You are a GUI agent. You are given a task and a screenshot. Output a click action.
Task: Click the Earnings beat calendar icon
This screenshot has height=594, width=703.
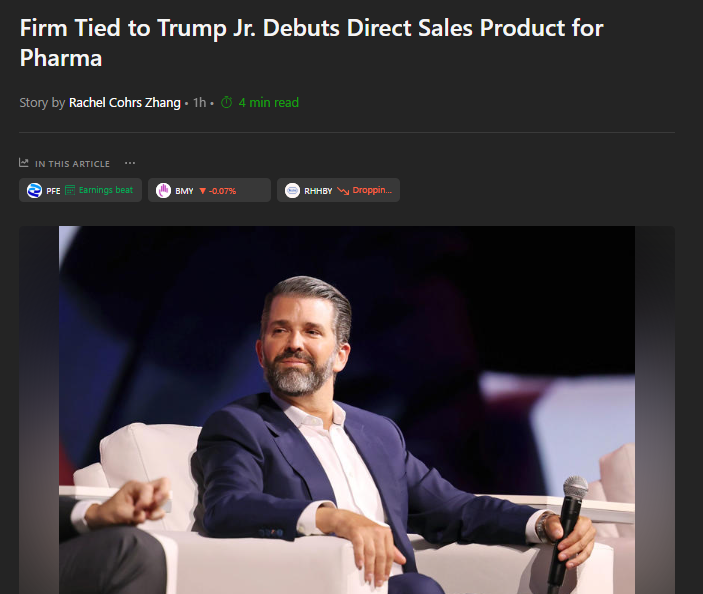pyautogui.click(x=70, y=190)
